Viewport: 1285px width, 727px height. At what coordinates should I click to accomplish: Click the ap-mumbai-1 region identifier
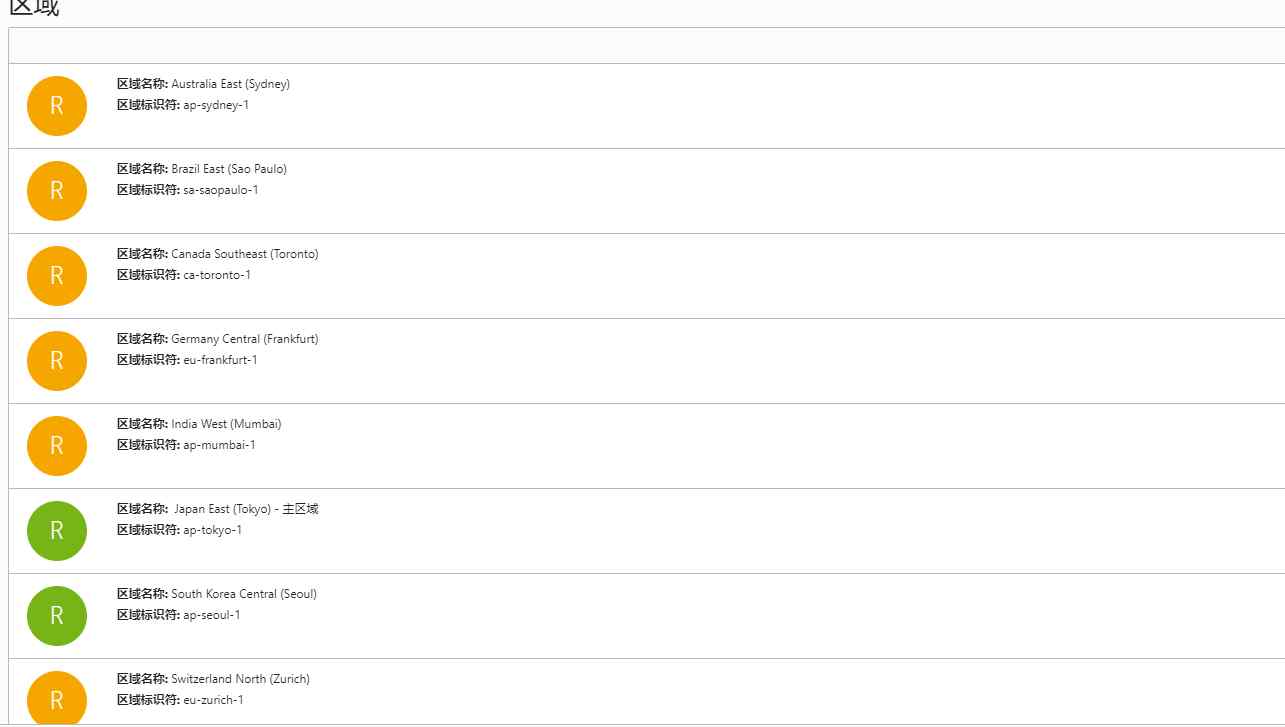[x=219, y=445]
